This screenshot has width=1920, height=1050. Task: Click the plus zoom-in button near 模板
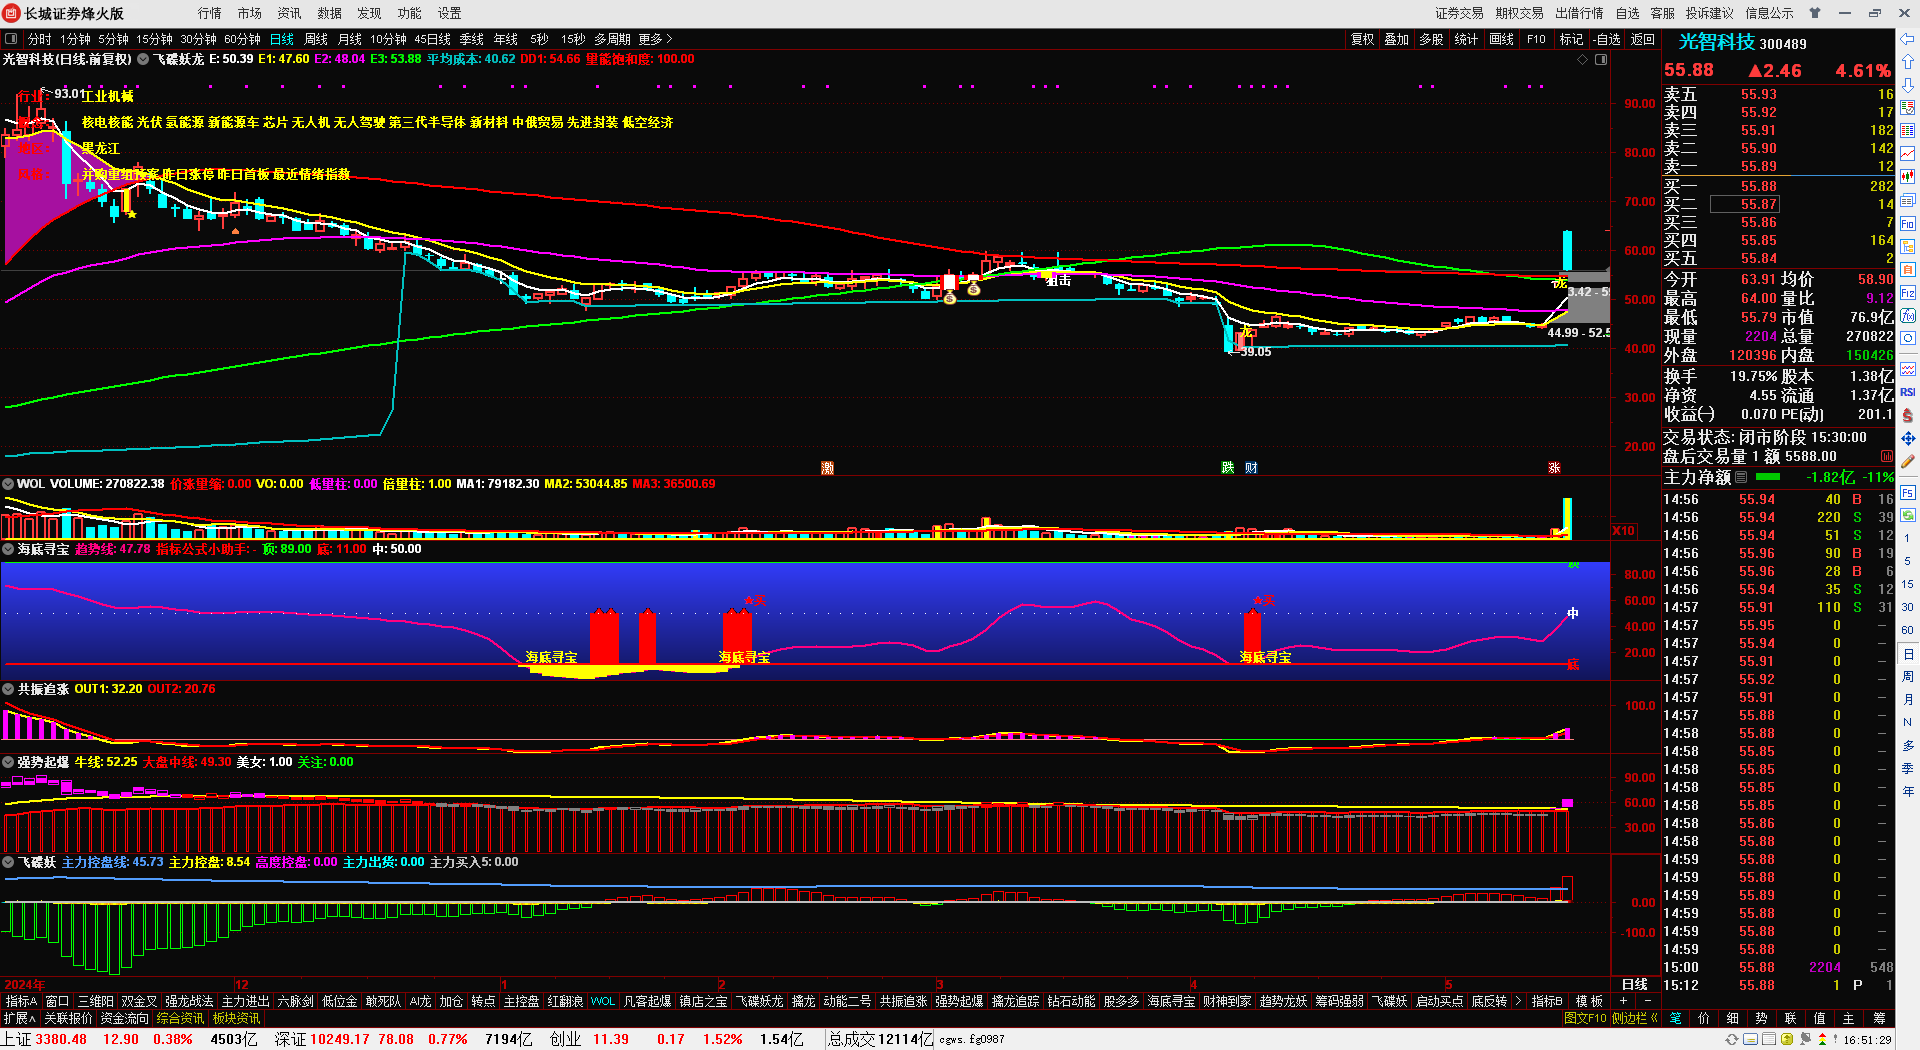[1623, 1001]
